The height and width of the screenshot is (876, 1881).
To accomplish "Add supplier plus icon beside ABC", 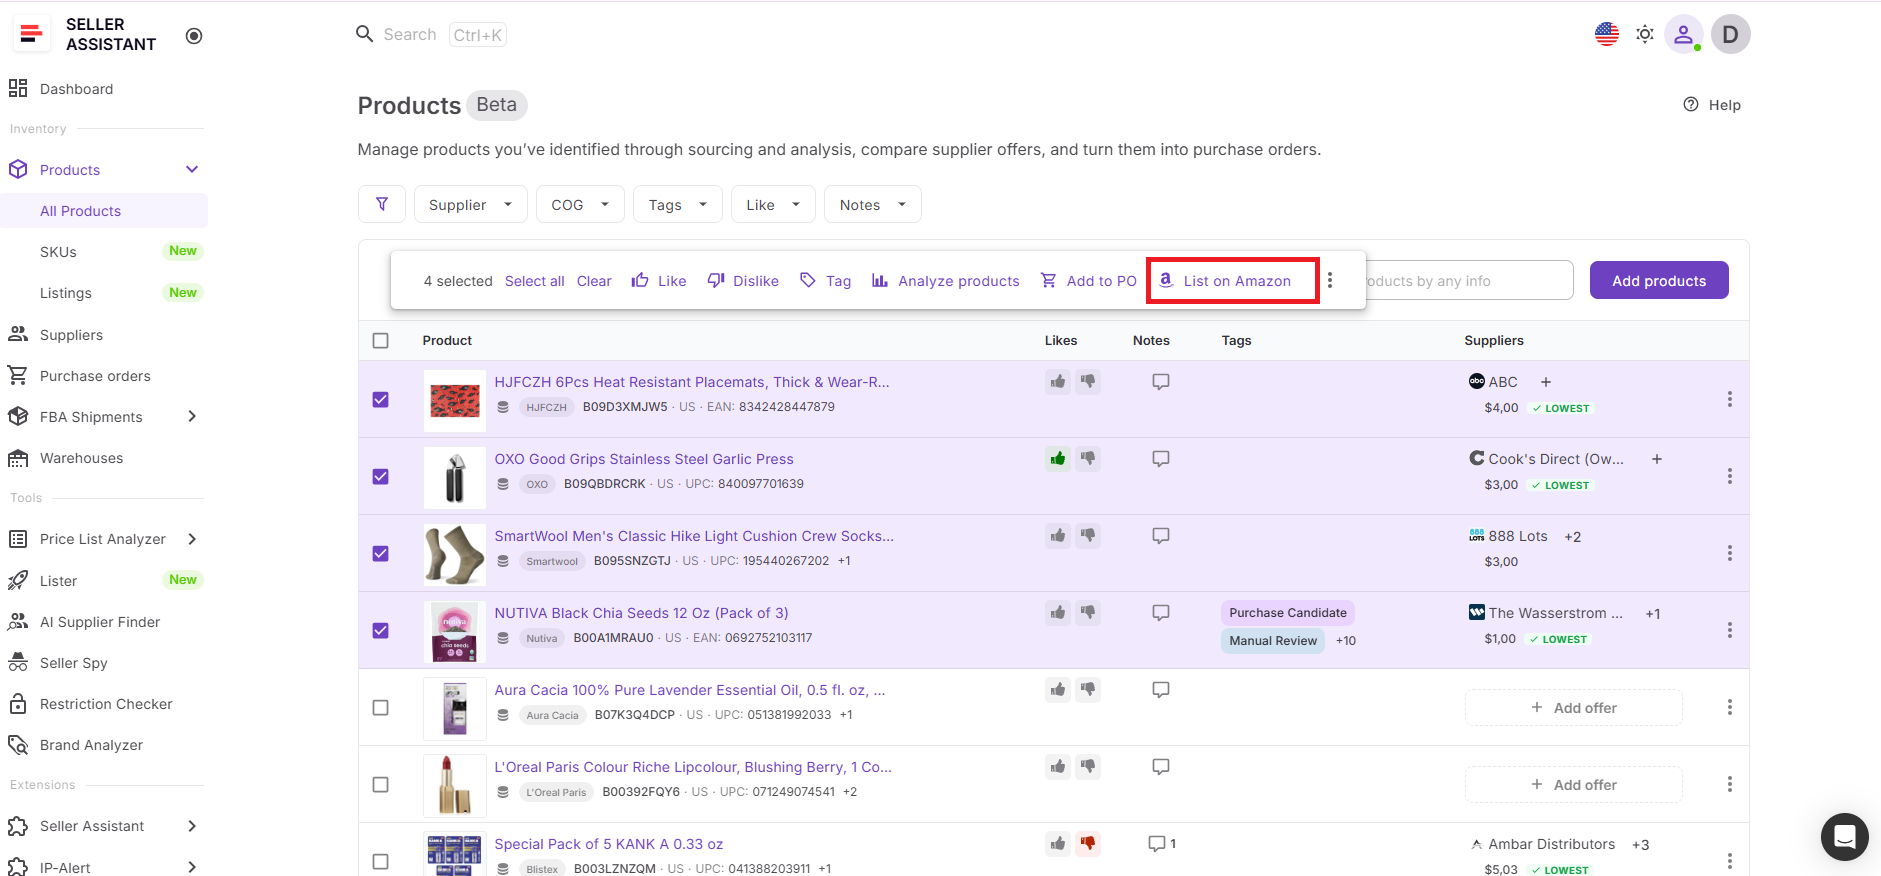I will point(1546,382).
